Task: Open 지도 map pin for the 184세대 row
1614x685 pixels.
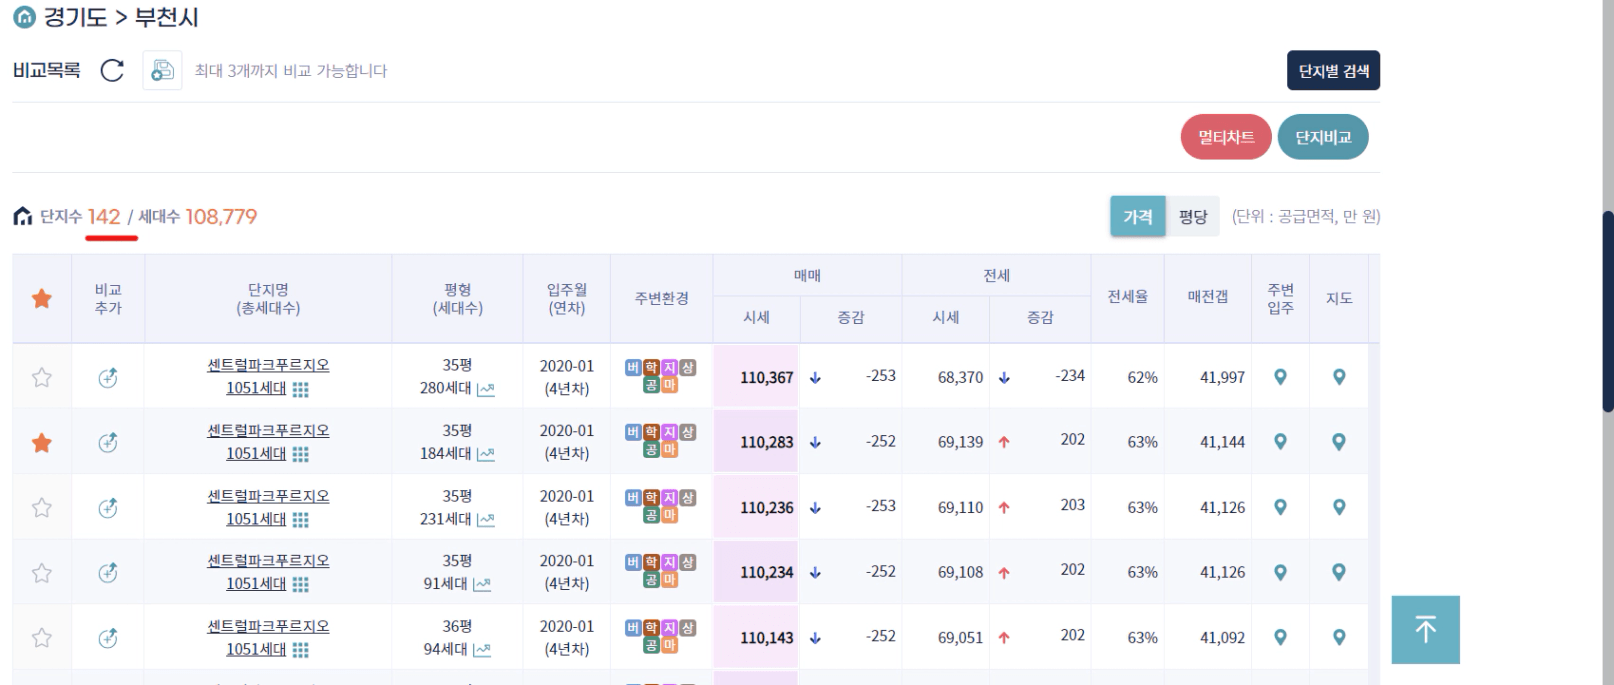Action: point(1339,442)
